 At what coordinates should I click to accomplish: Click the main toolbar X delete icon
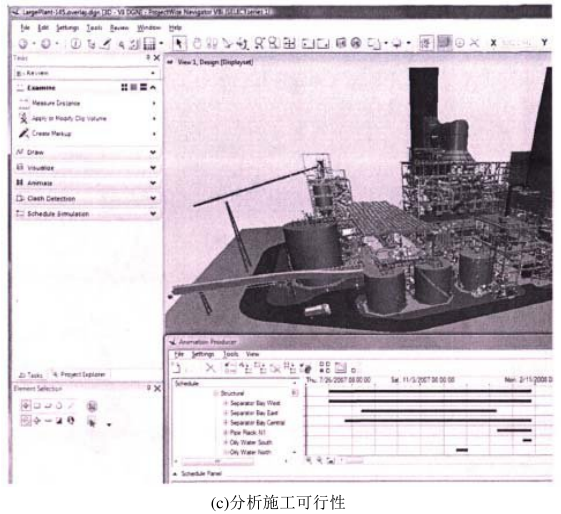(x=474, y=43)
